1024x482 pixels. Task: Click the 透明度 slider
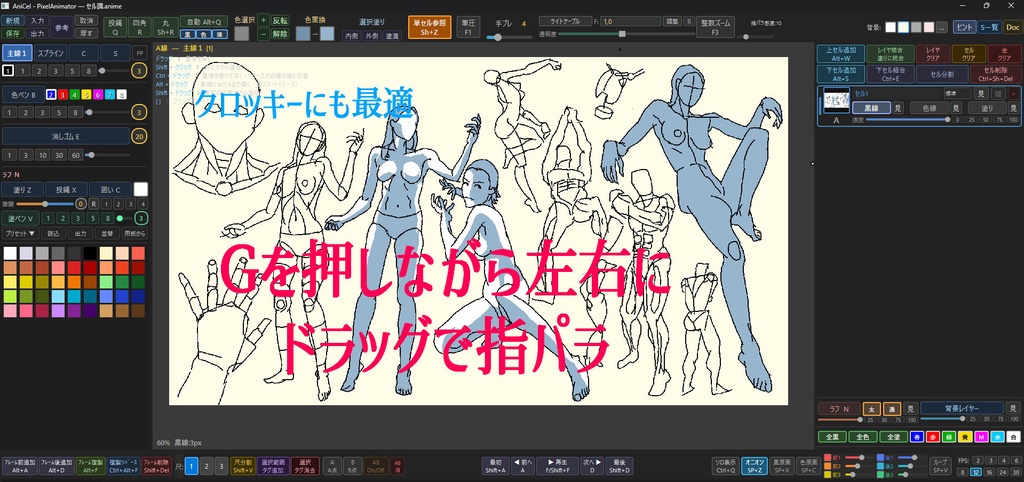coord(628,33)
